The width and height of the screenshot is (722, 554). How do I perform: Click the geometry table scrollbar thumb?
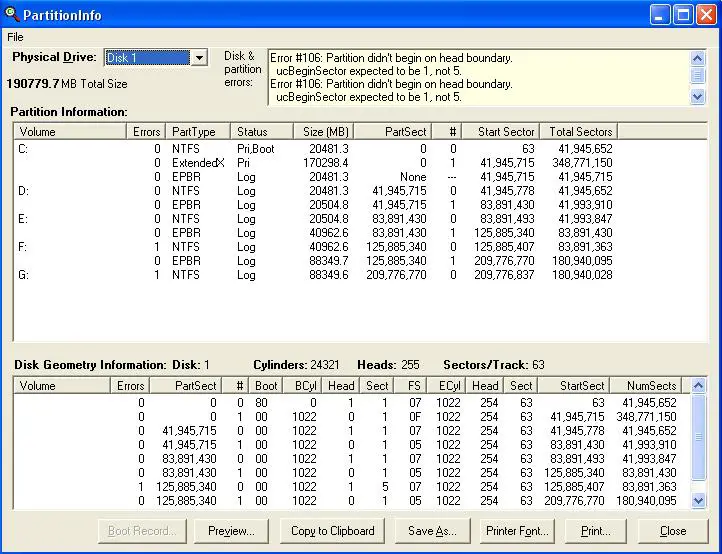point(699,437)
